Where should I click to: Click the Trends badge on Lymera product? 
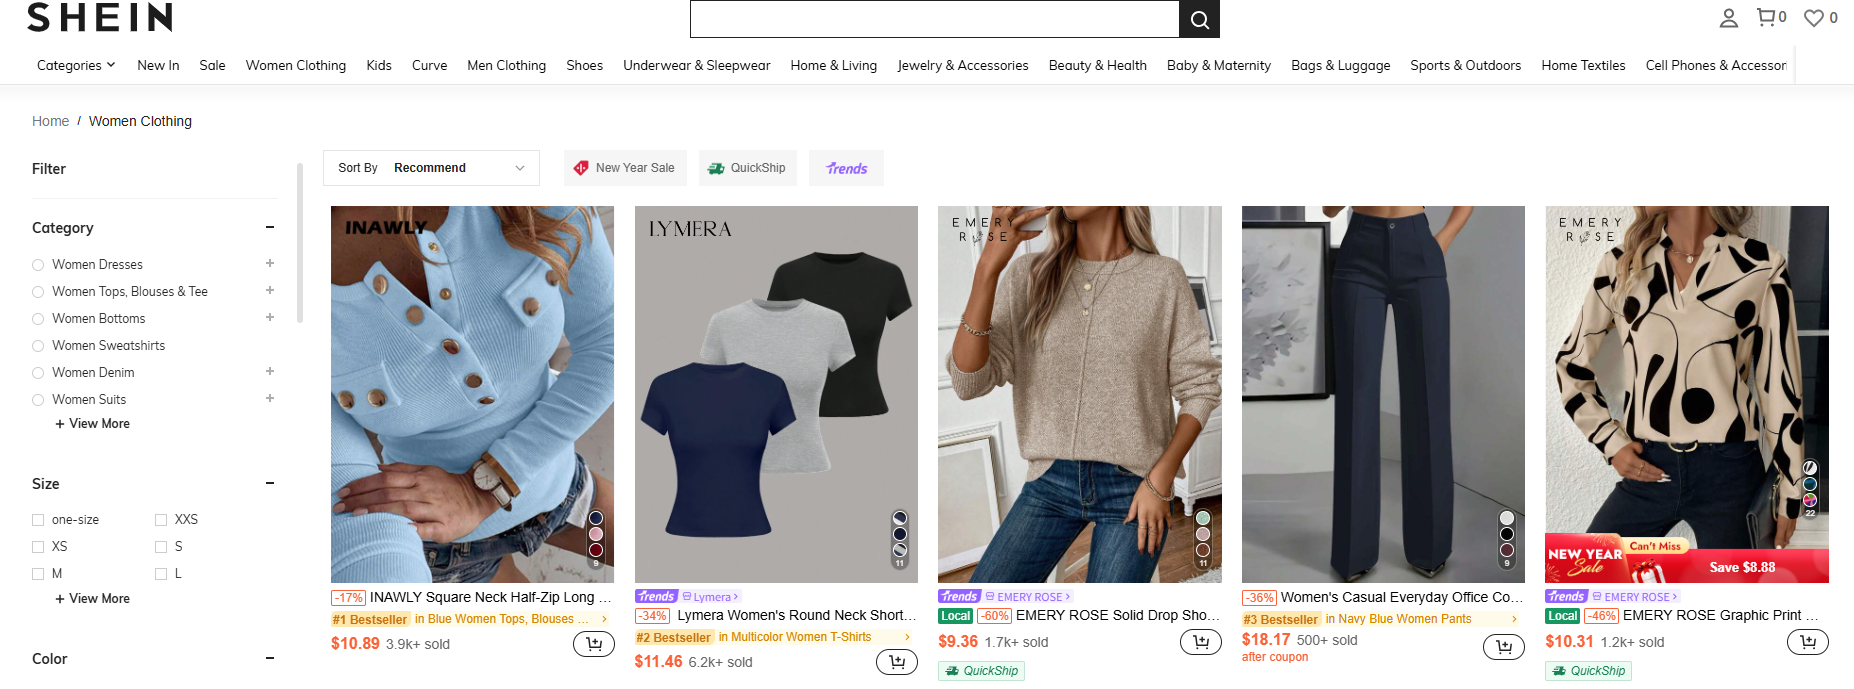click(656, 596)
